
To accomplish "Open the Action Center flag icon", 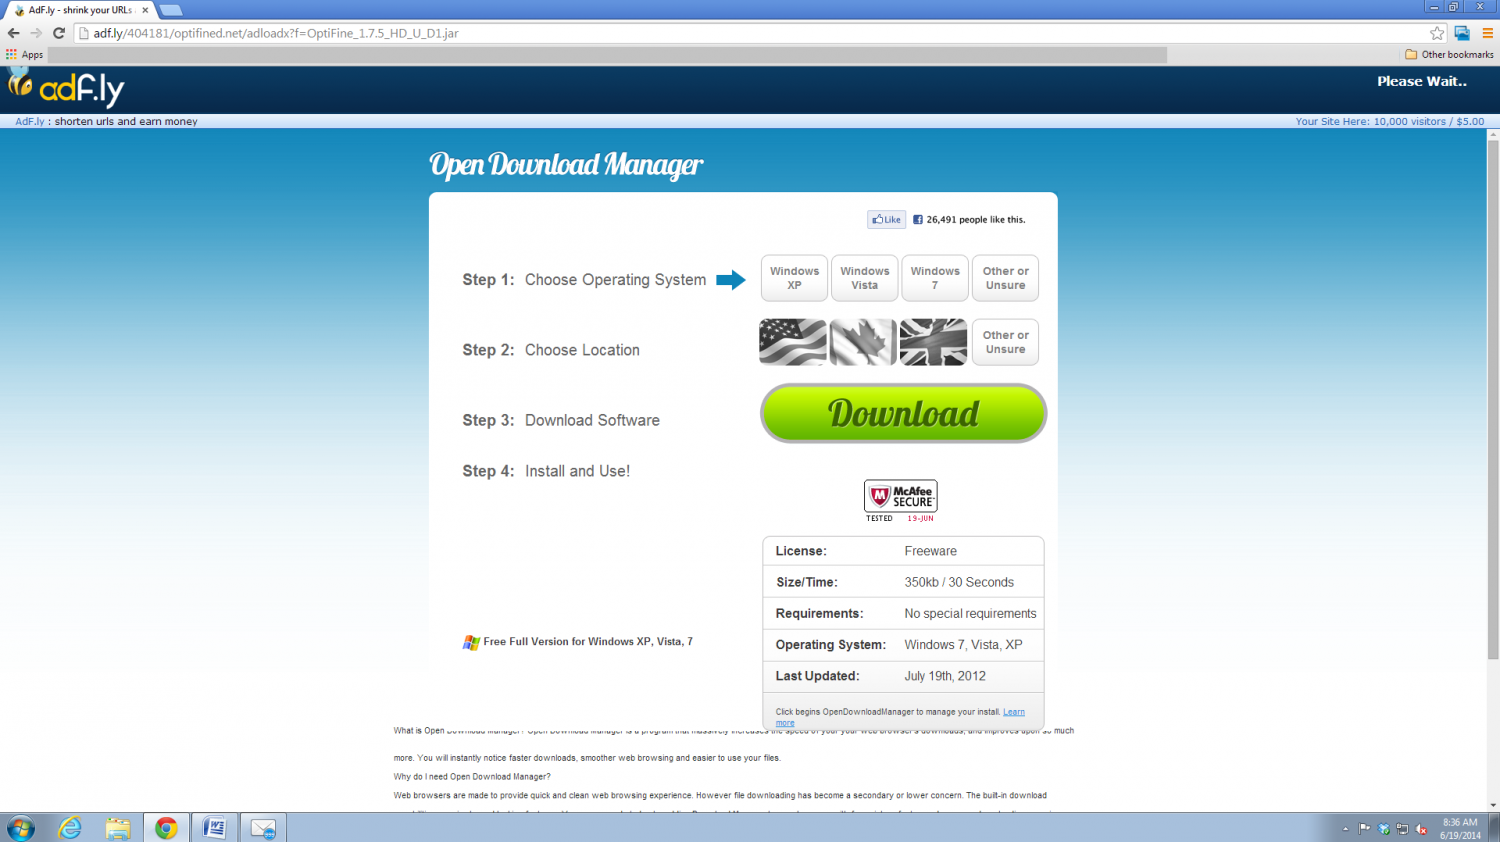I will tap(1365, 829).
